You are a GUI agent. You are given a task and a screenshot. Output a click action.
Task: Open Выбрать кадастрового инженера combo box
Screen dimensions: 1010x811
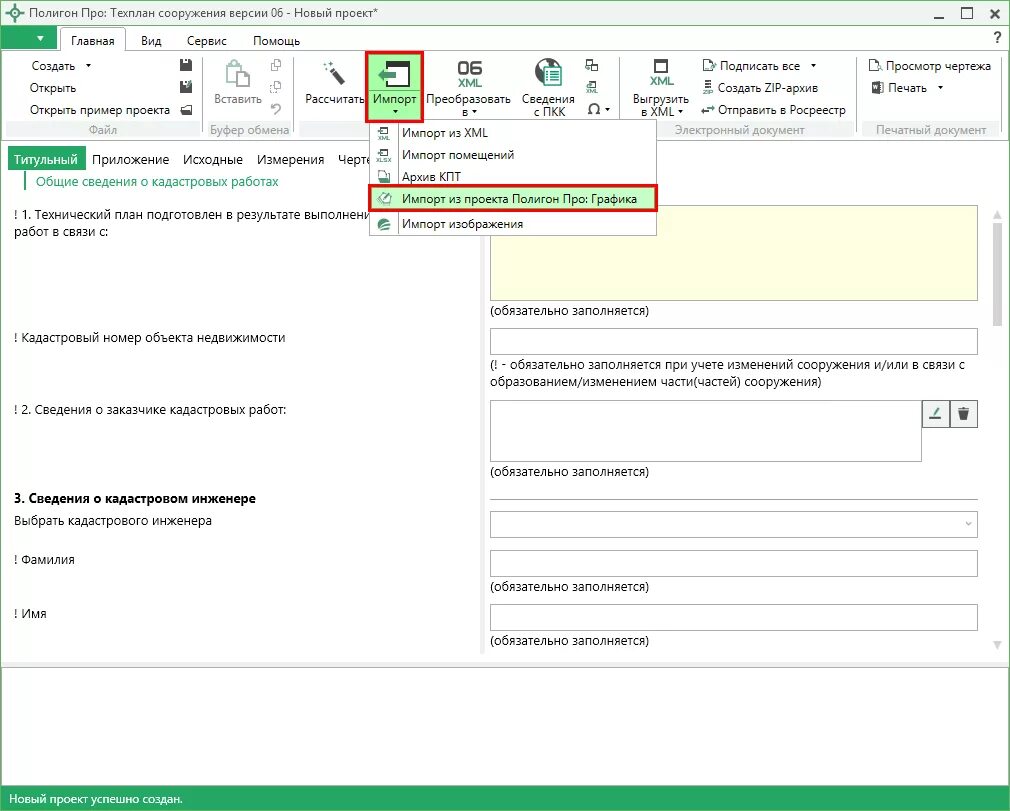click(734, 524)
